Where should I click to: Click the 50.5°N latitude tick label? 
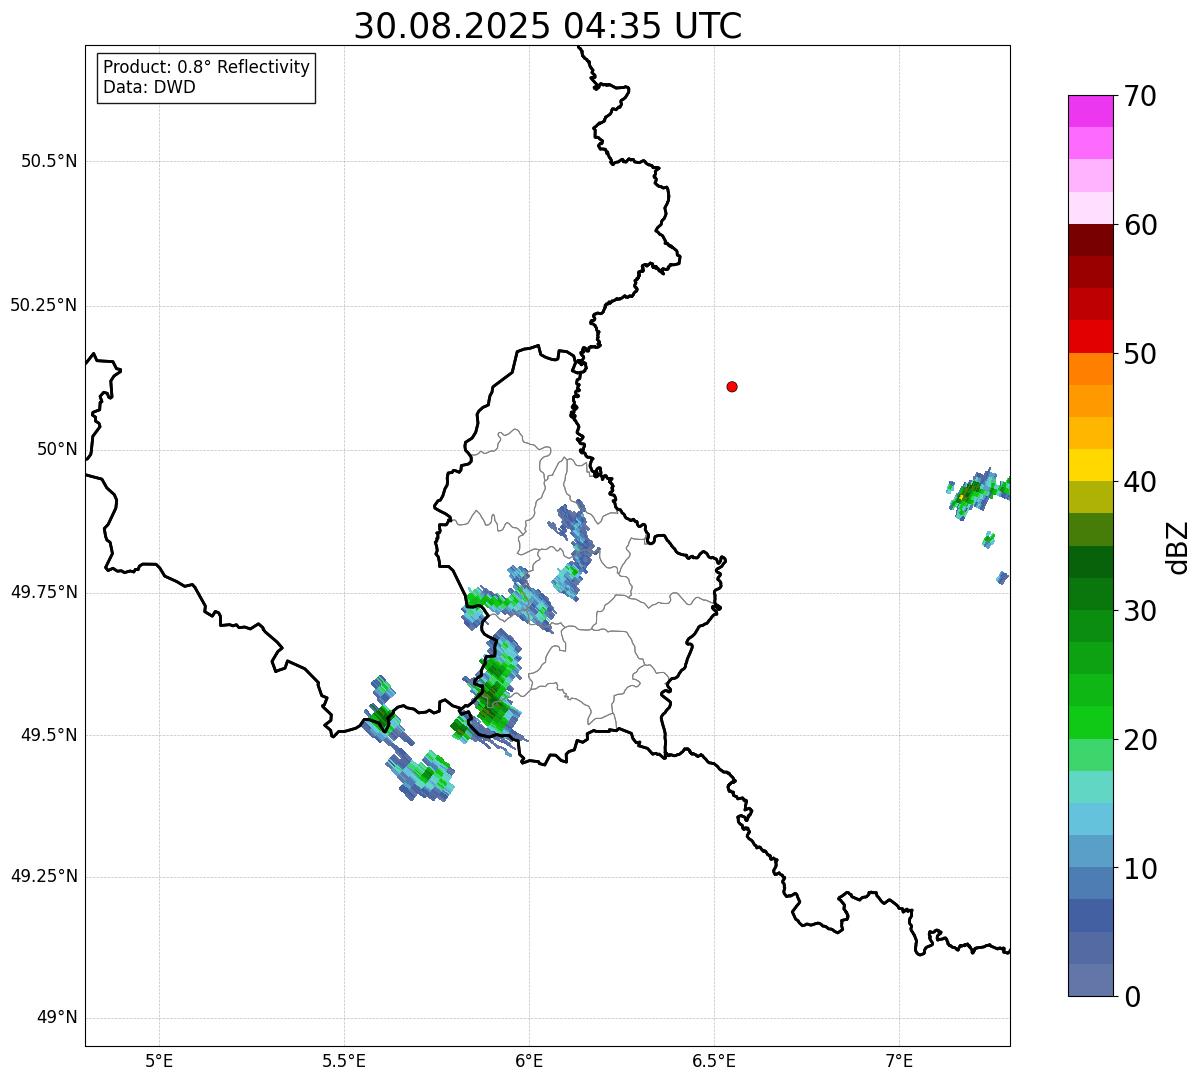pyautogui.click(x=49, y=161)
